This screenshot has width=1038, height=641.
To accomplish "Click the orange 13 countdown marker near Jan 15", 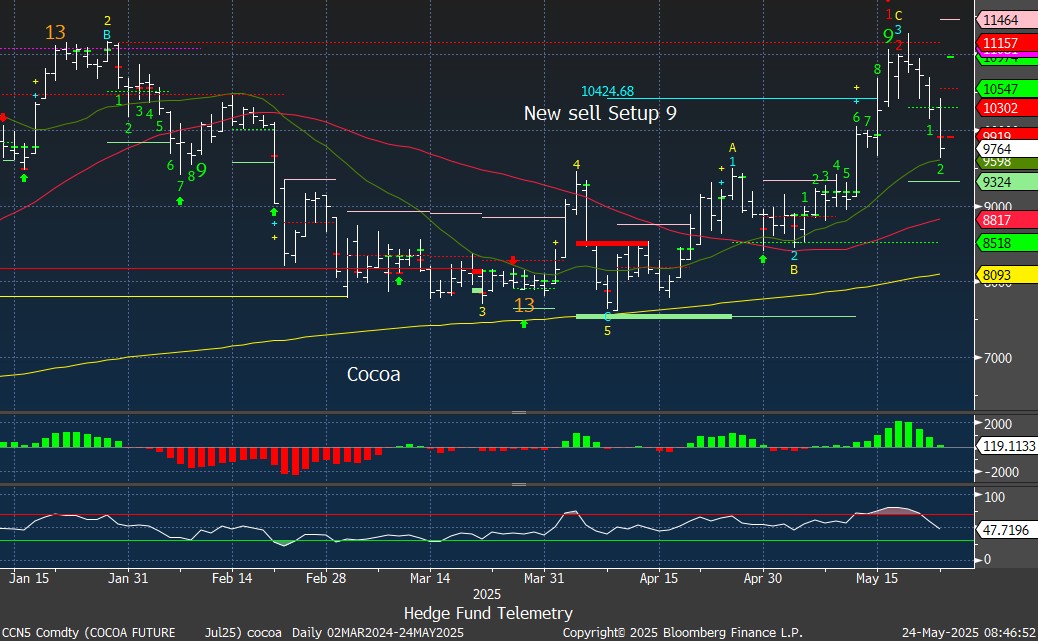I will pos(55,33).
